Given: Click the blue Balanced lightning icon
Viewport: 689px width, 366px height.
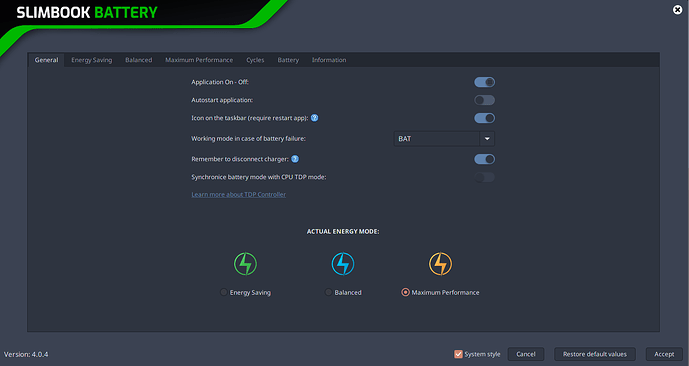Looking at the screenshot, I should pyautogui.click(x=343, y=264).
